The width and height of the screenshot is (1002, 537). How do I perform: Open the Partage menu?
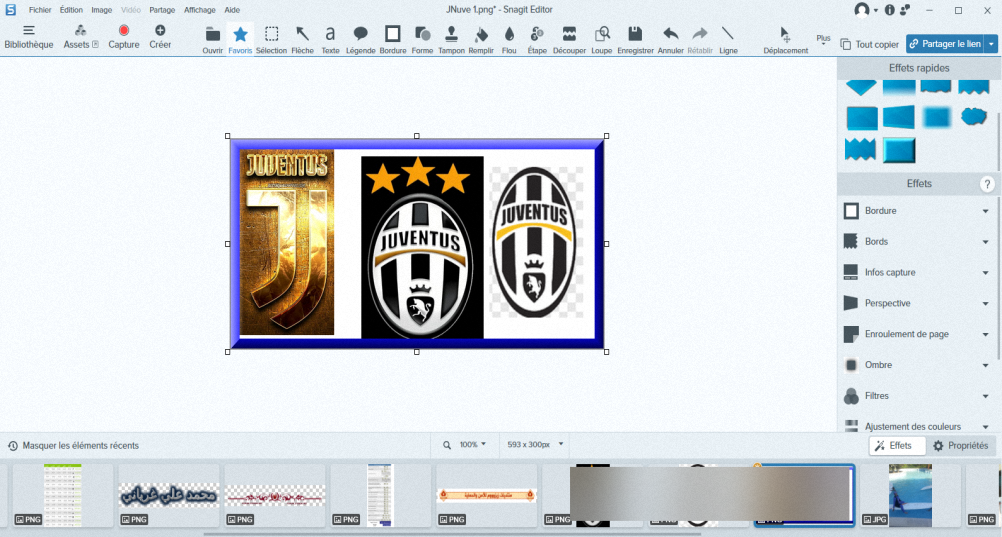pos(162,10)
